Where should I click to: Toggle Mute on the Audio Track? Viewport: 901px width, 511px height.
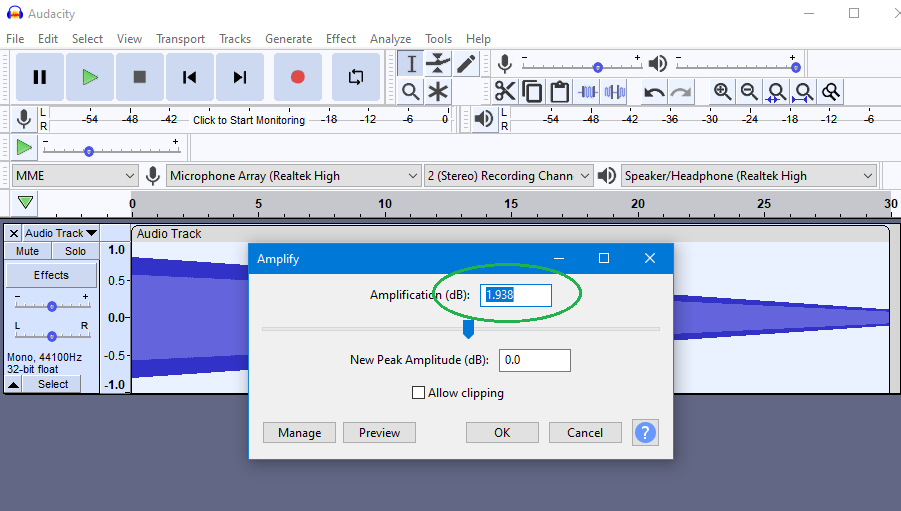pyautogui.click(x=28, y=251)
